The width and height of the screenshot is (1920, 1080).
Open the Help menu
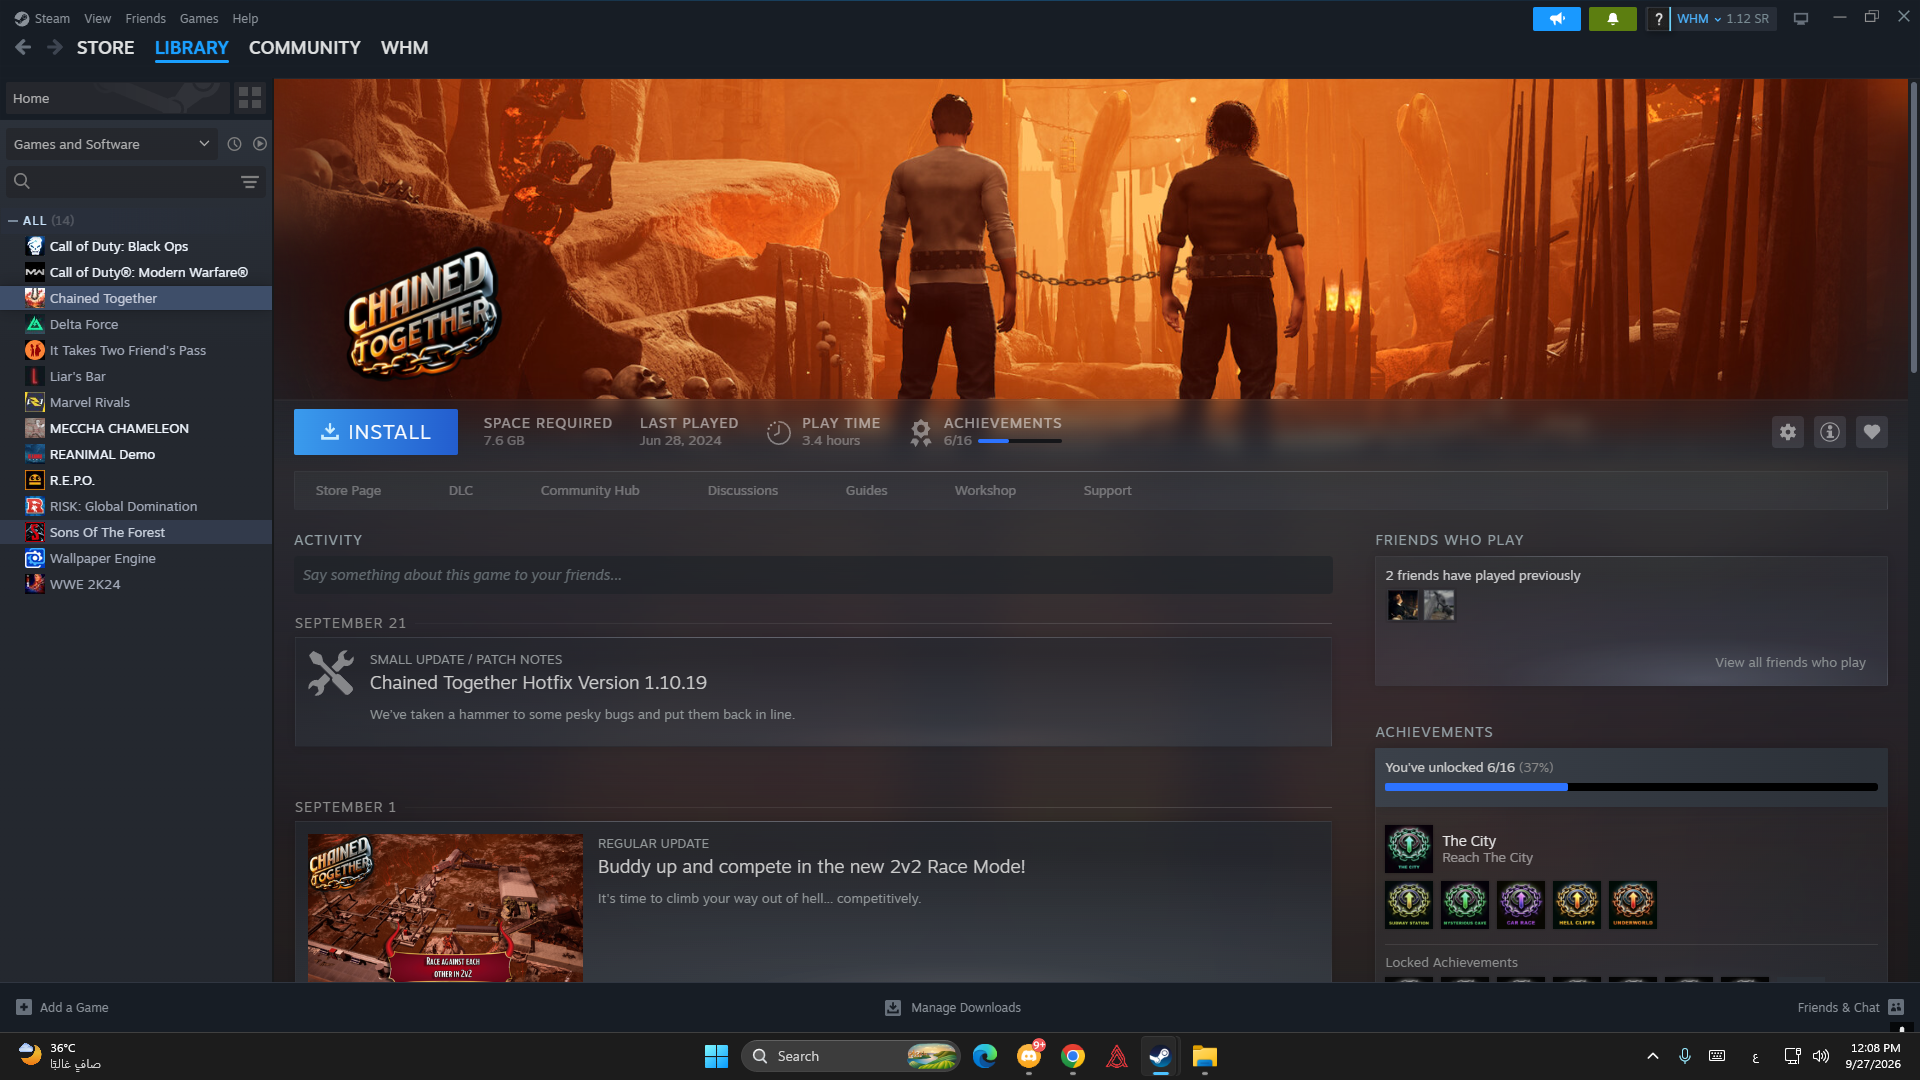tap(245, 19)
